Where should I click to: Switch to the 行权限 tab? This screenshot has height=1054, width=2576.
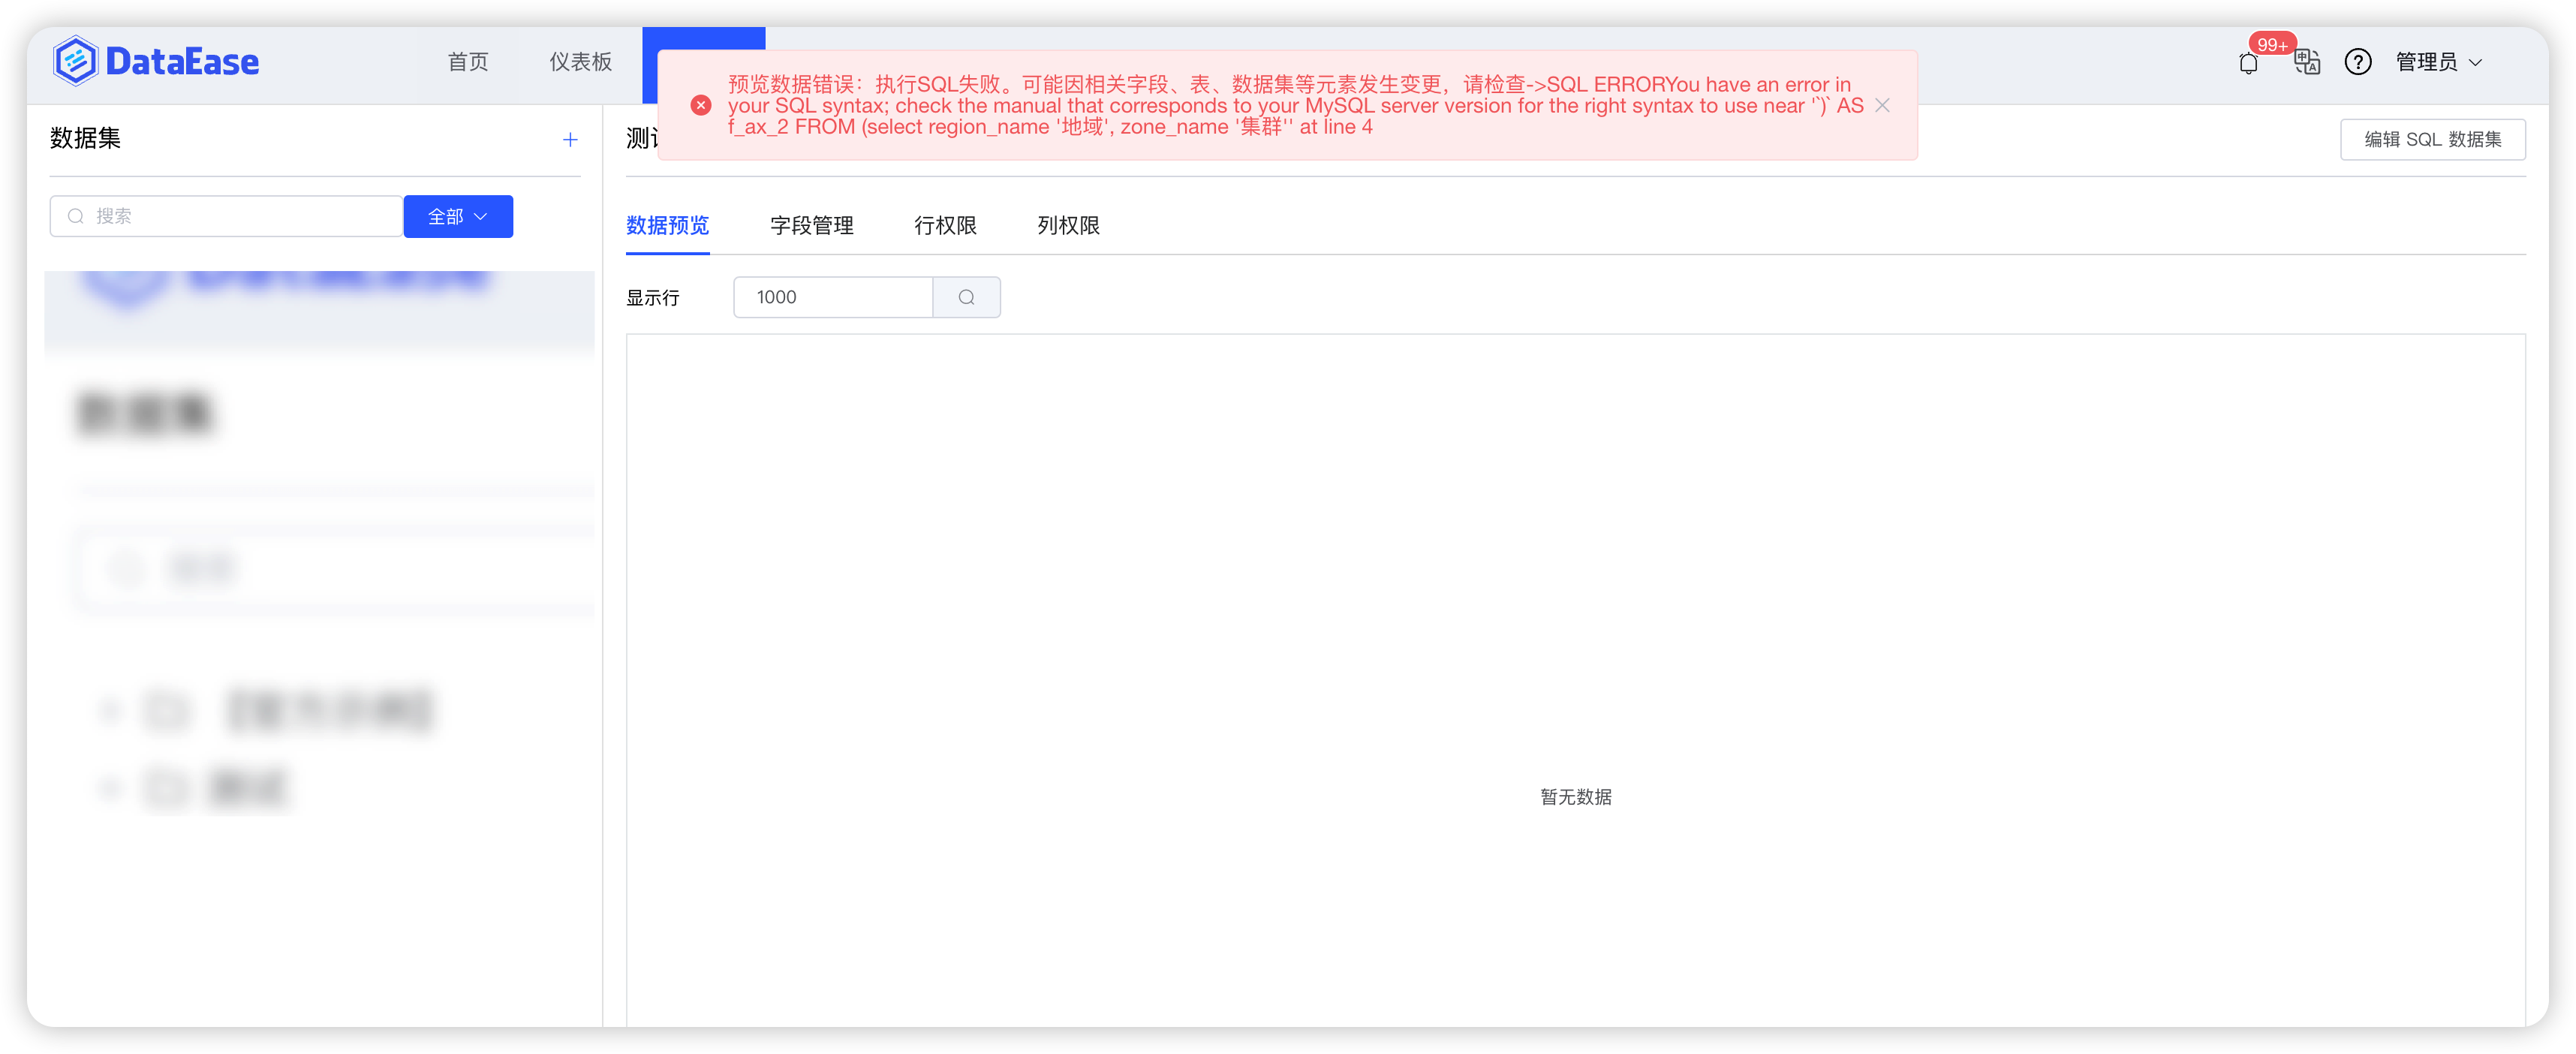pos(945,226)
